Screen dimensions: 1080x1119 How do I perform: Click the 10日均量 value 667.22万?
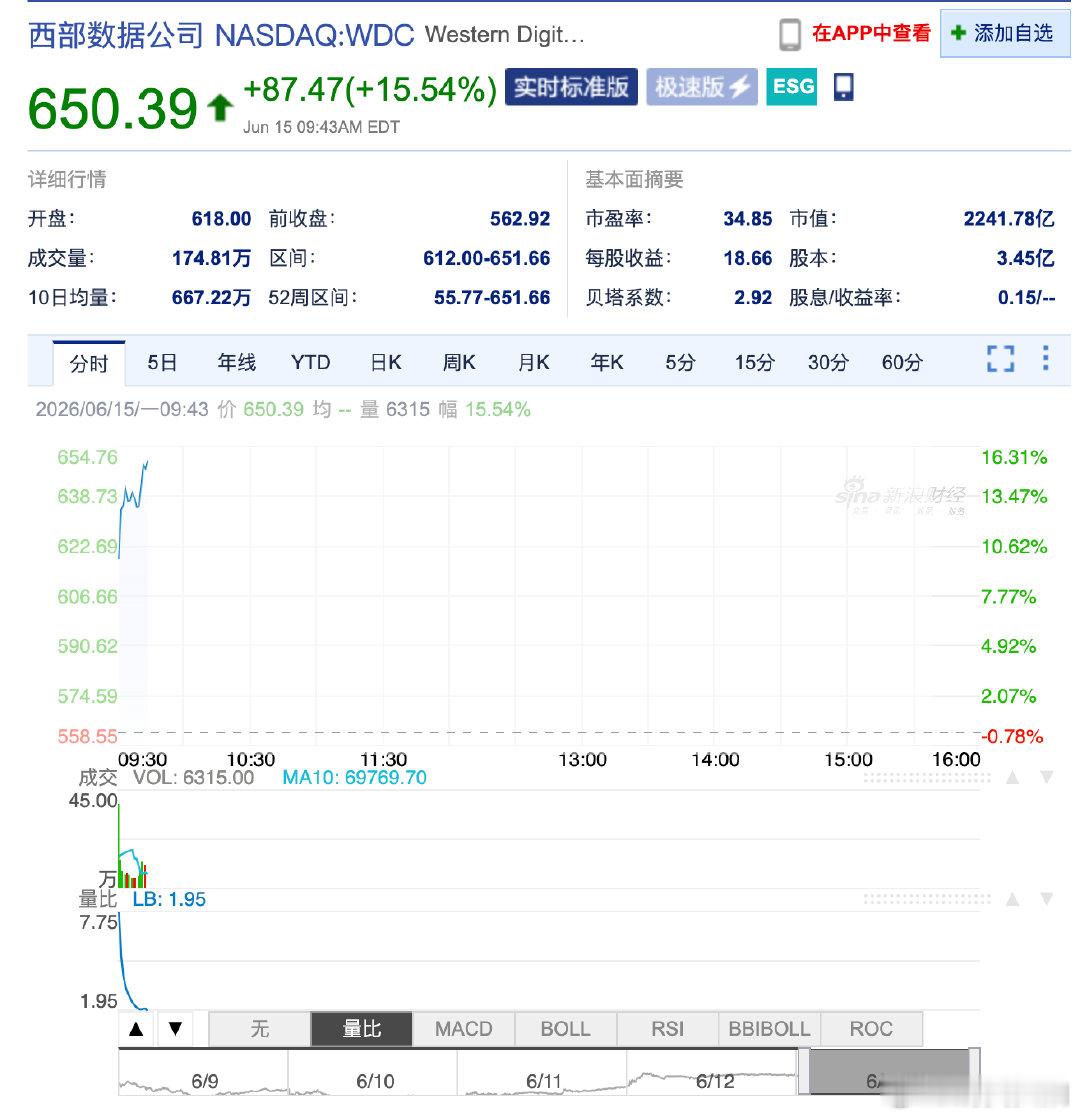click(211, 298)
